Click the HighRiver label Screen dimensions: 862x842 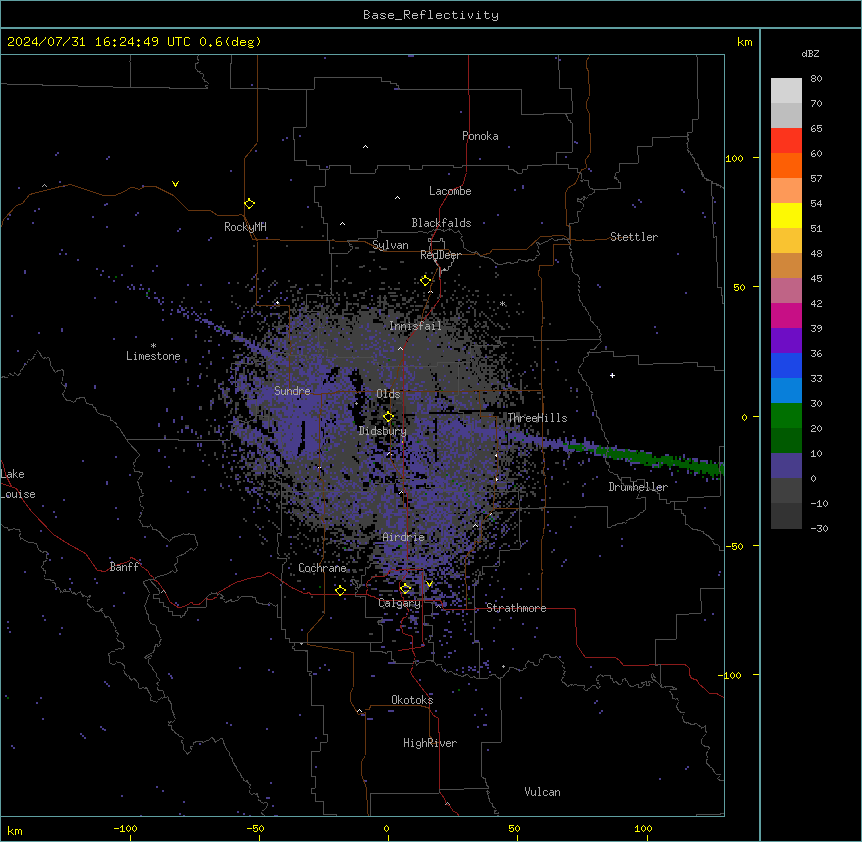pyautogui.click(x=430, y=743)
